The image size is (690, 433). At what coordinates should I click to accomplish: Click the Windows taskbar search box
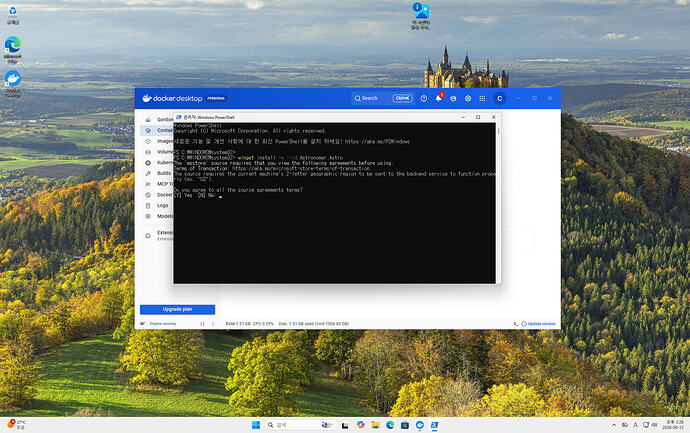pyautogui.click(x=299, y=425)
